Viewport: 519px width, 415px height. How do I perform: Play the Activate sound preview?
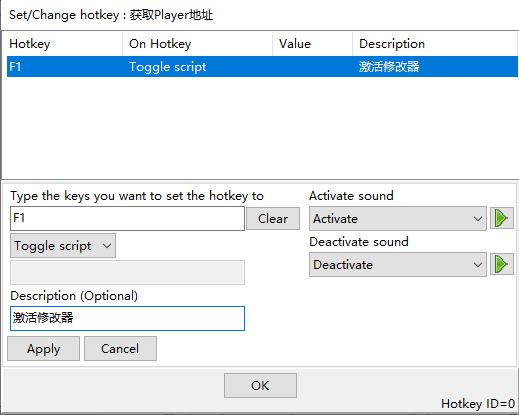[x=502, y=219]
